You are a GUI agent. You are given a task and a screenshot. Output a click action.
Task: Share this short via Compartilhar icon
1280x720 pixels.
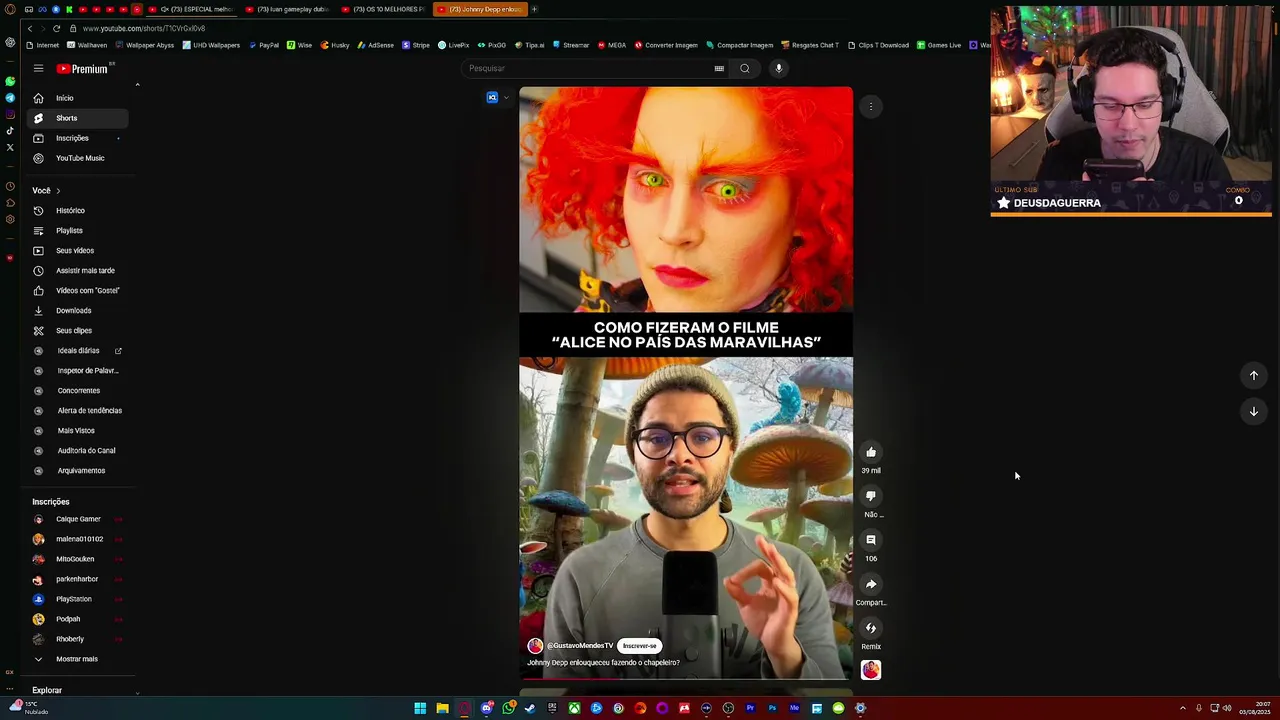coord(871,584)
